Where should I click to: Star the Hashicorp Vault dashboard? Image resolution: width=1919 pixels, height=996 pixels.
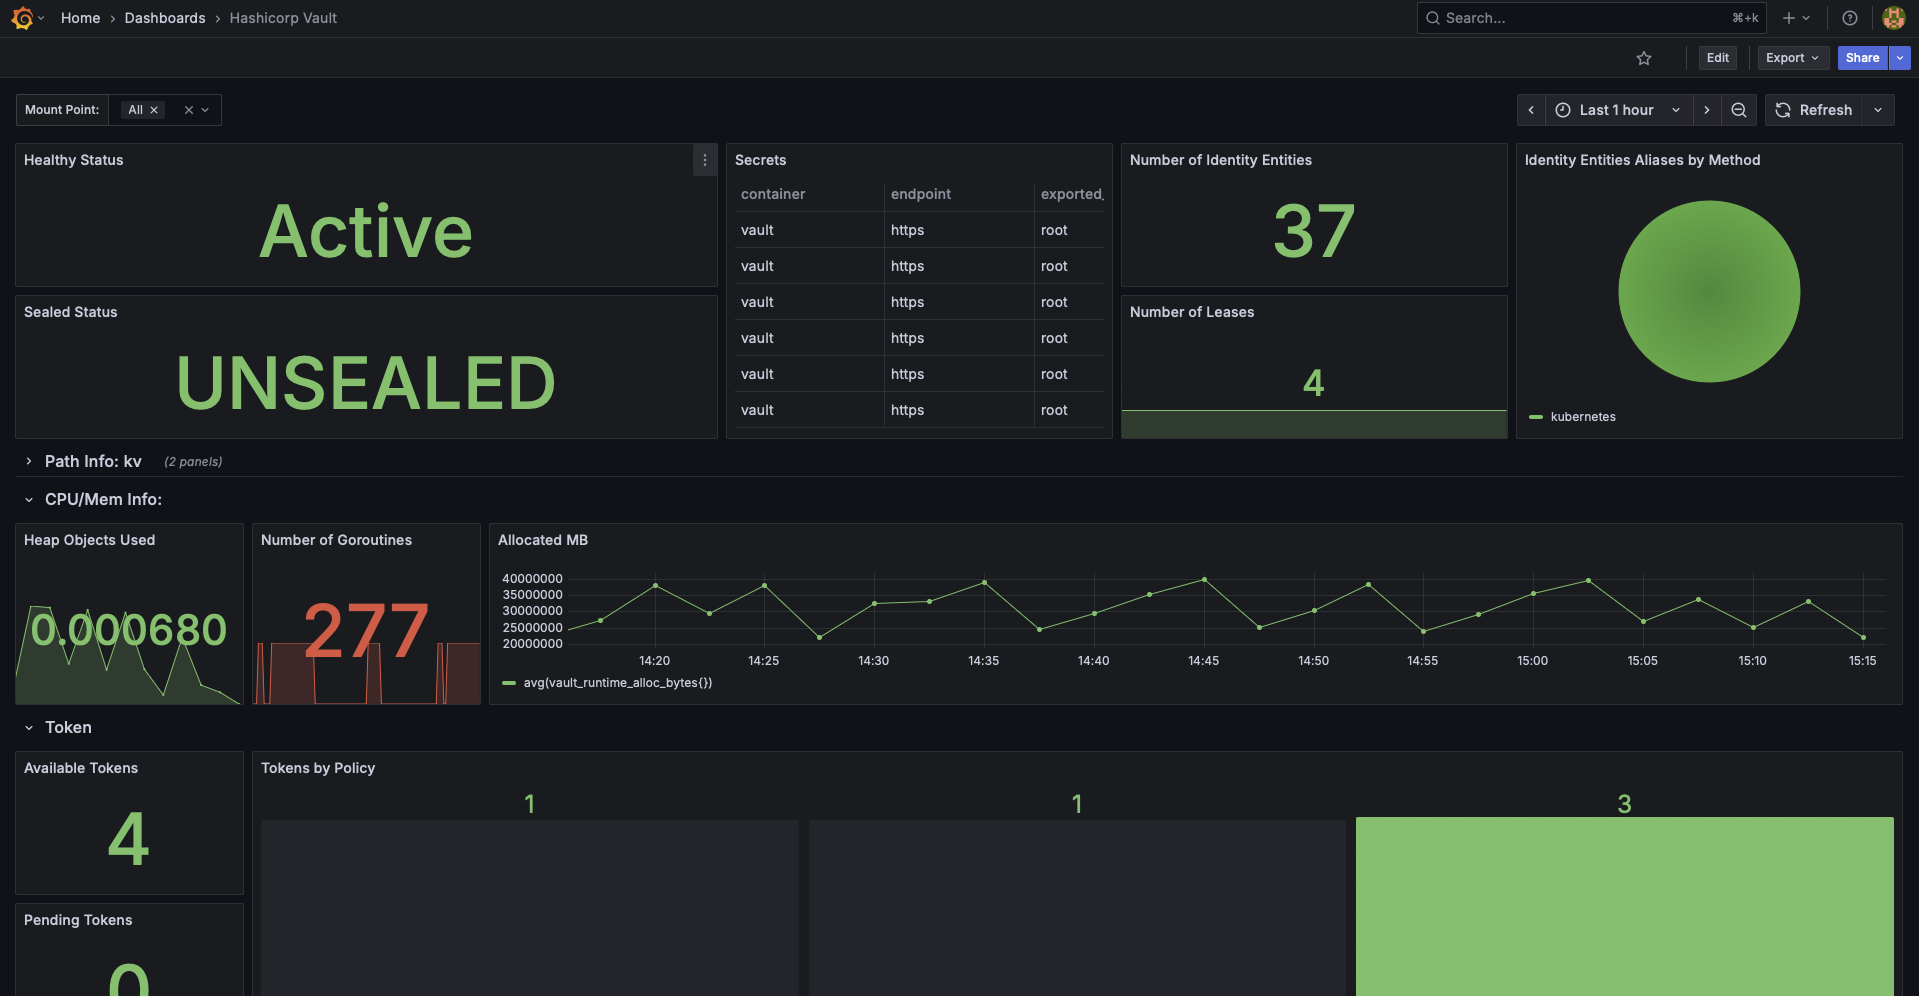[x=1644, y=58]
